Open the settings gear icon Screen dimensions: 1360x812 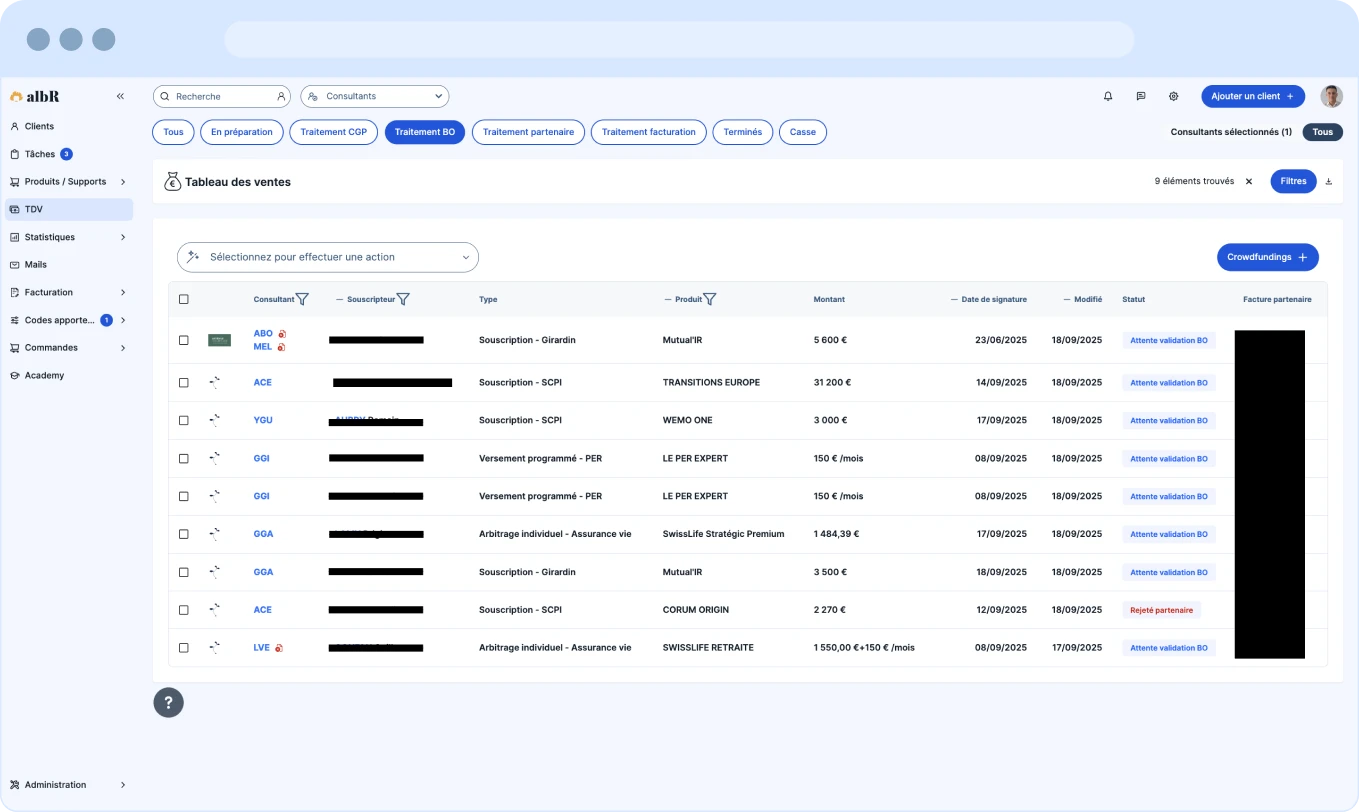click(x=1174, y=97)
